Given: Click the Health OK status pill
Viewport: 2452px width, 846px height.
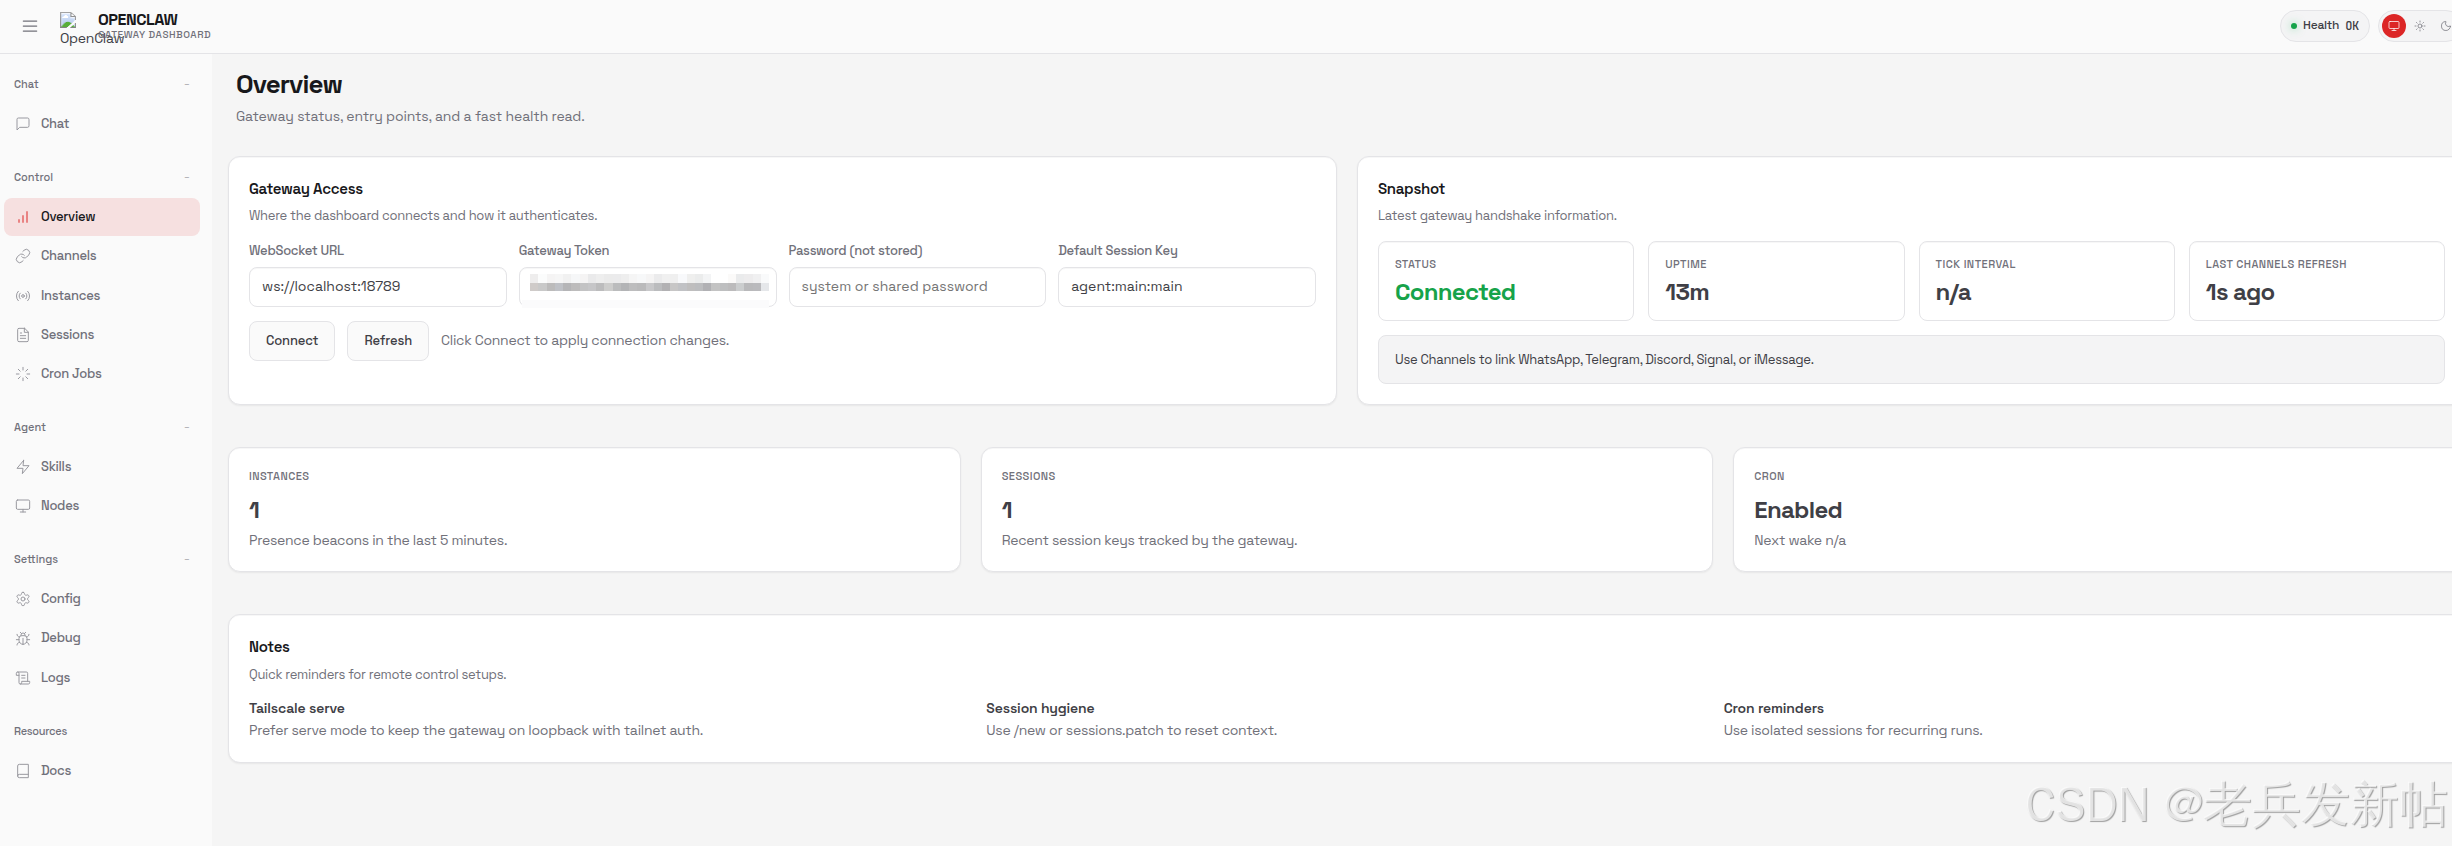Looking at the screenshot, I should click(x=2325, y=26).
